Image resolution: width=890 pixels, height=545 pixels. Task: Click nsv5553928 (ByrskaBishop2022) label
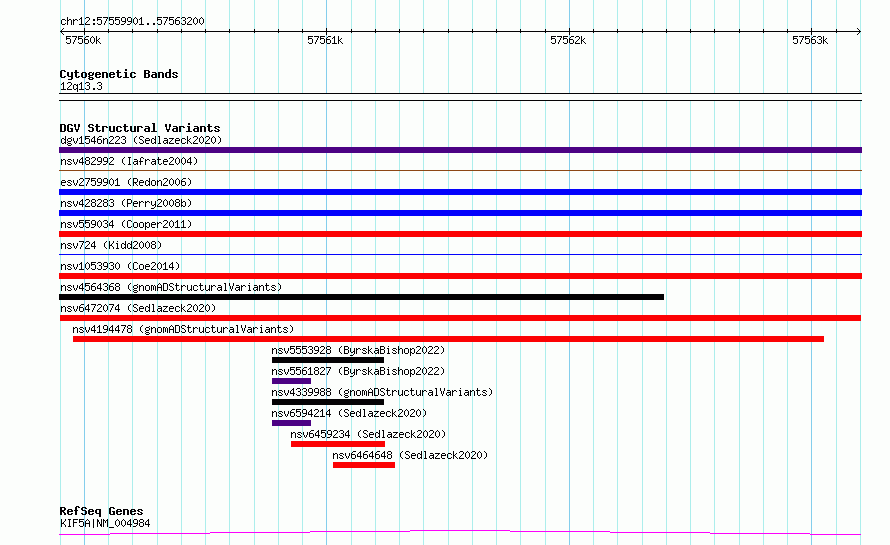click(358, 350)
